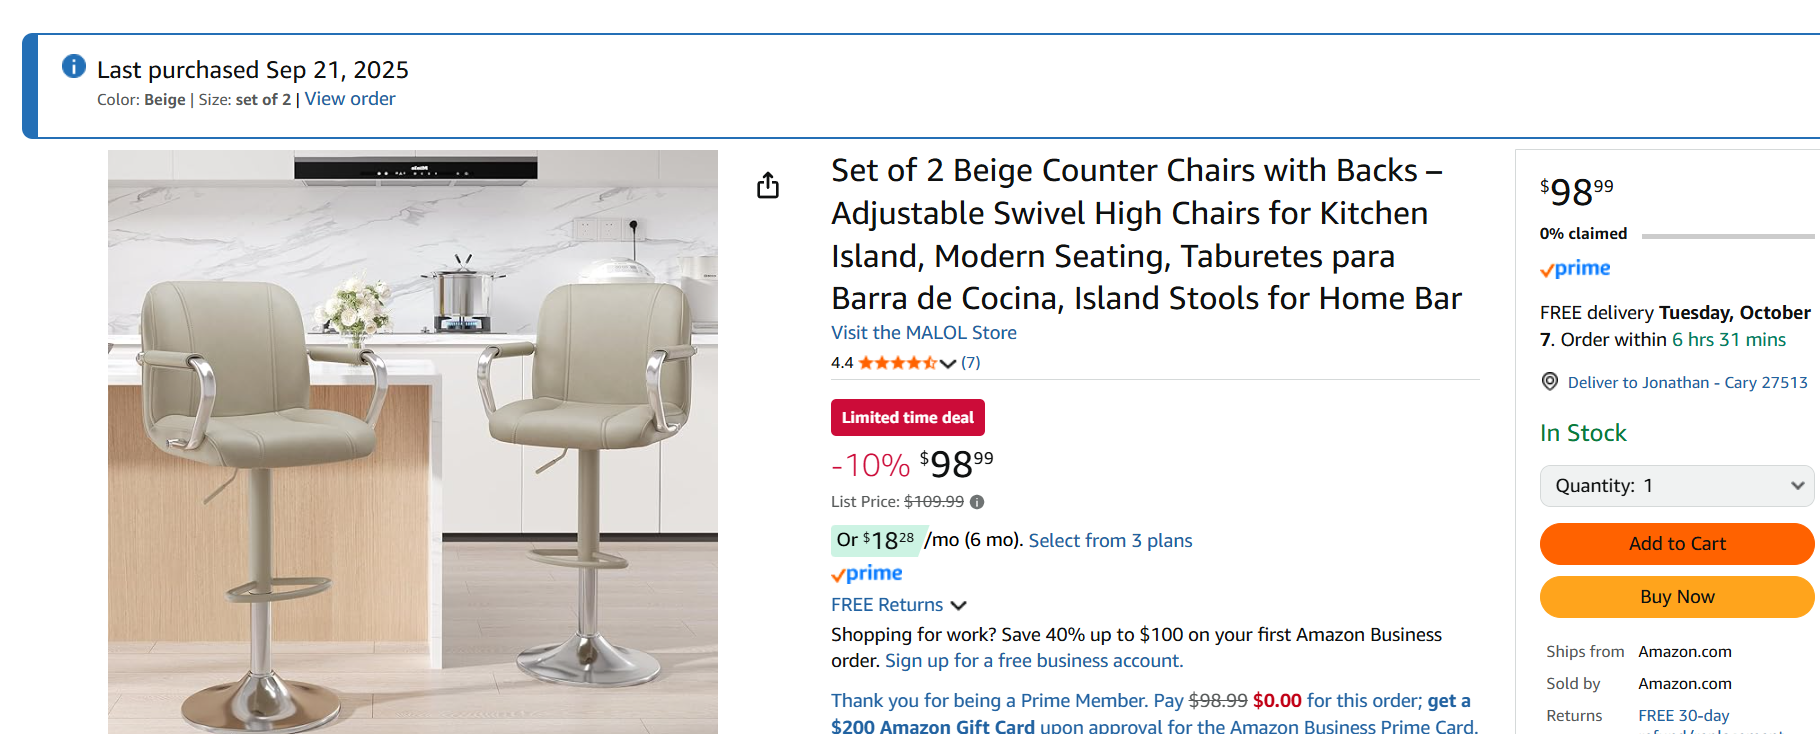
Task: Open the 7 reviews count link
Action: tap(970, 363)
